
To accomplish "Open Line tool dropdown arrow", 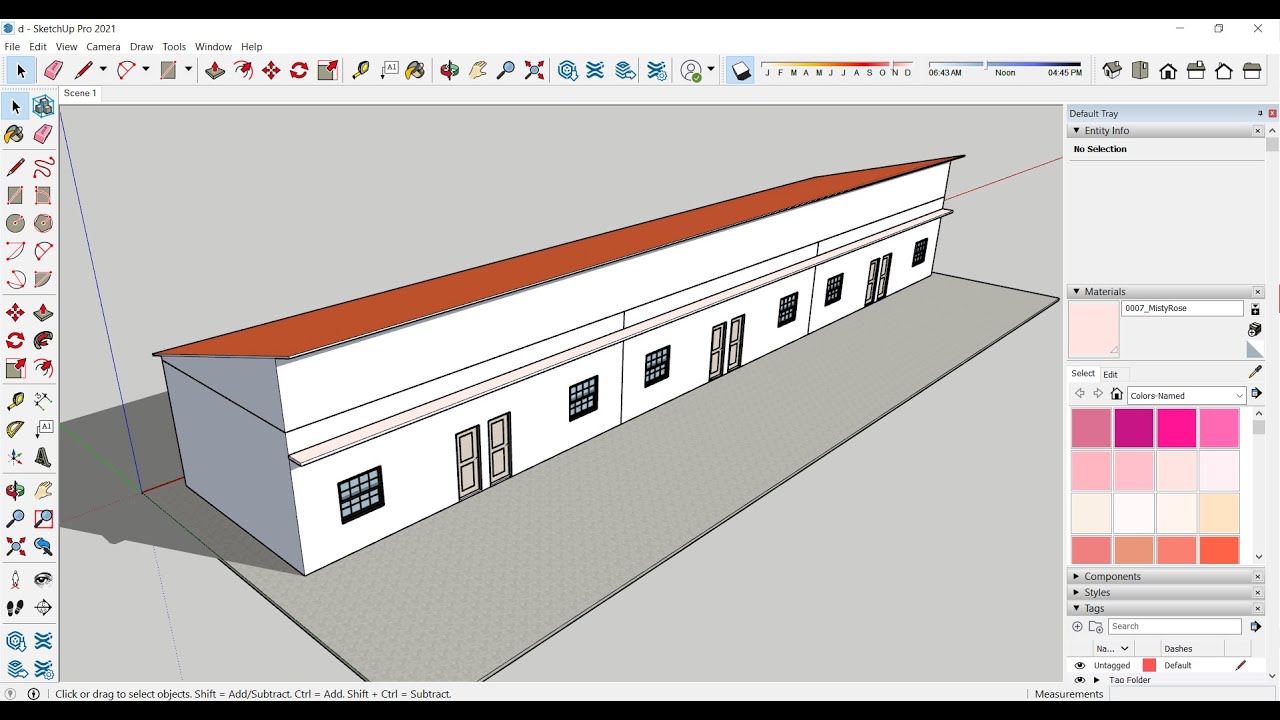I will (102, 70).
